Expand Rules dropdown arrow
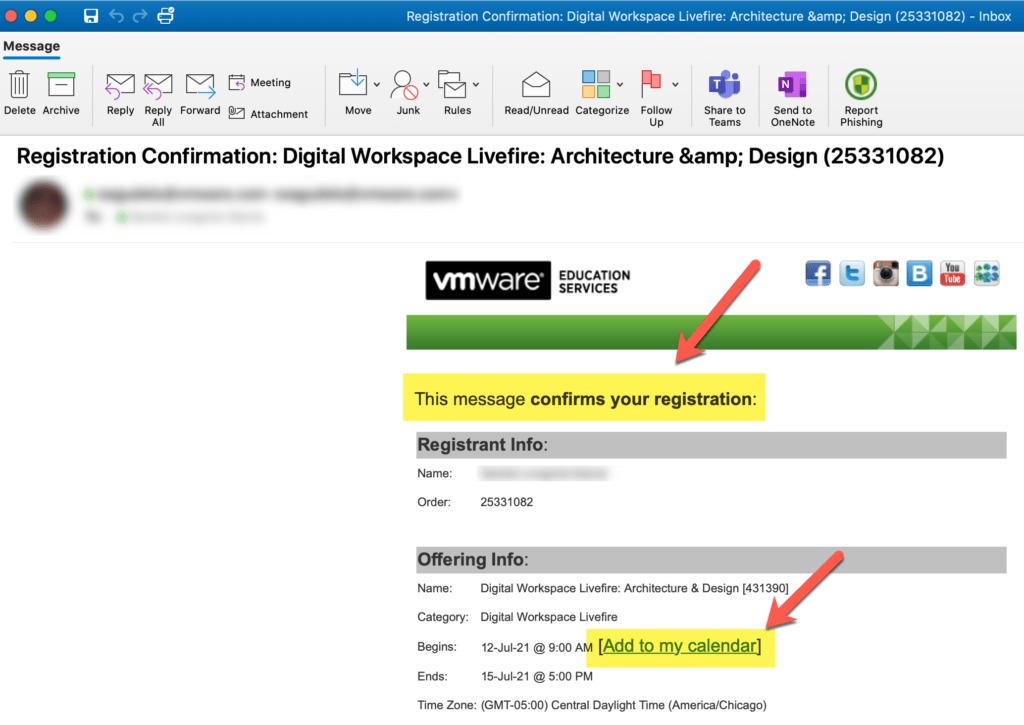This screenshot has height=725, width=1024. click(476, 85)
